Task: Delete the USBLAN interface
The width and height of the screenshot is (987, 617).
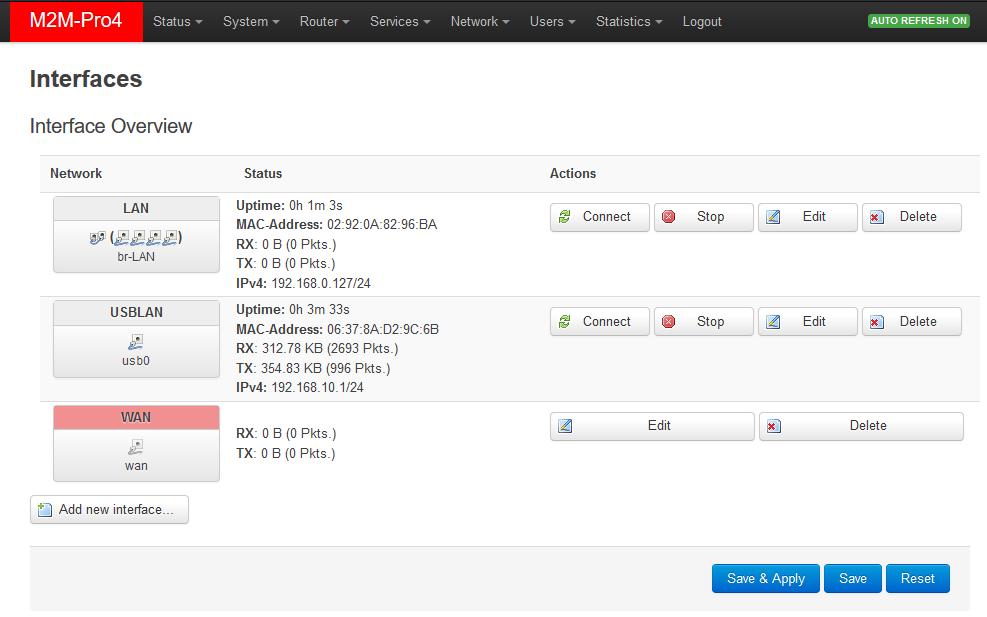Action: [x=911, y=322]
